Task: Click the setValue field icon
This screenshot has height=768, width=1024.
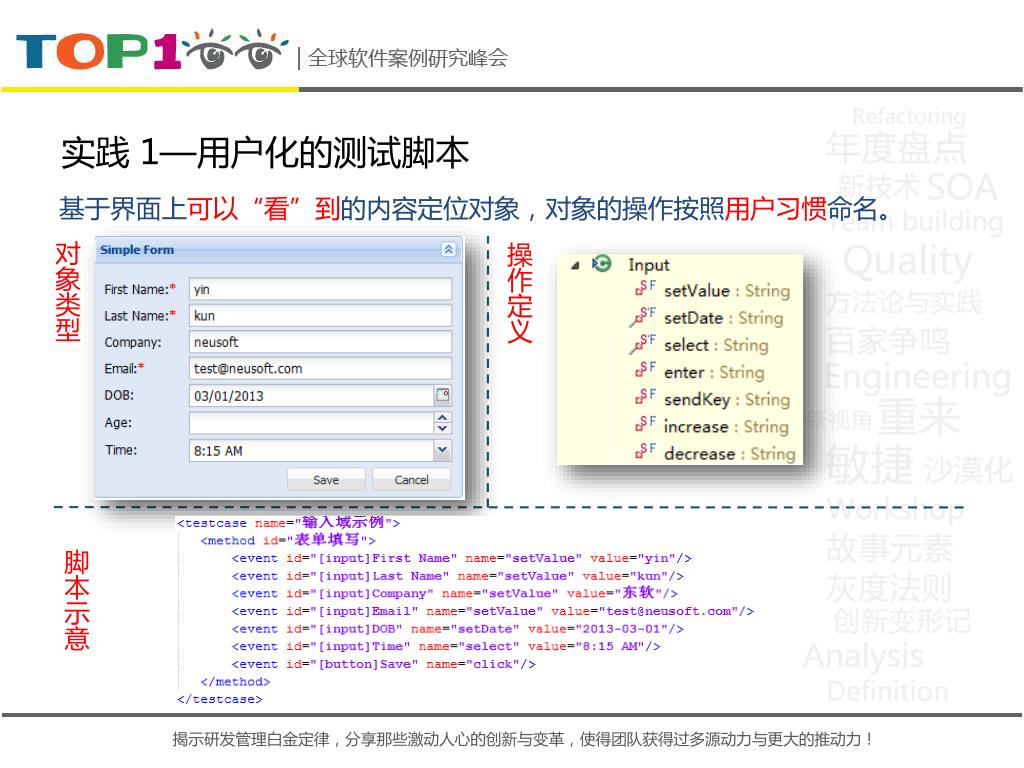Action: coord(645,288)
